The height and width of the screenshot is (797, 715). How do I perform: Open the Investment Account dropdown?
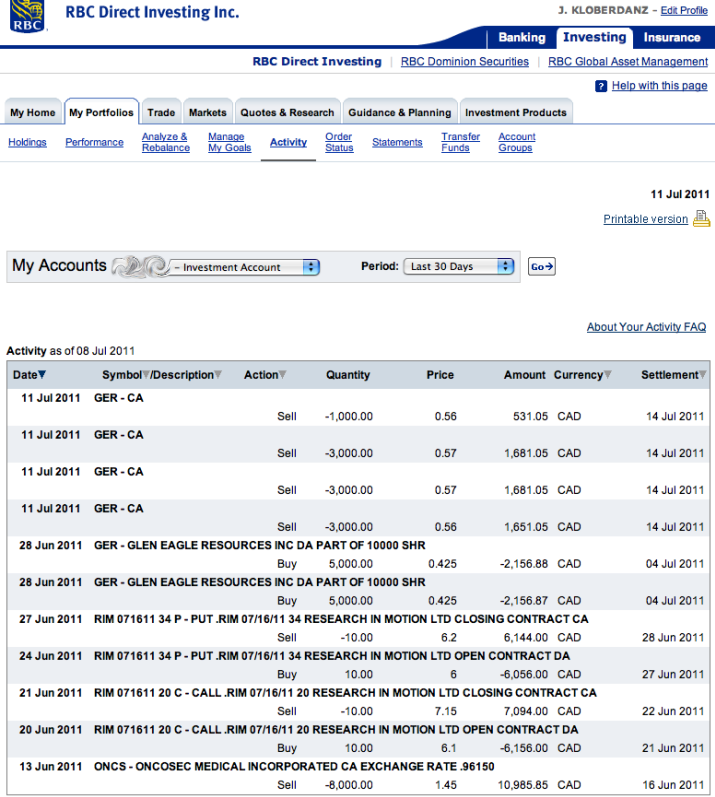(245, 267)
